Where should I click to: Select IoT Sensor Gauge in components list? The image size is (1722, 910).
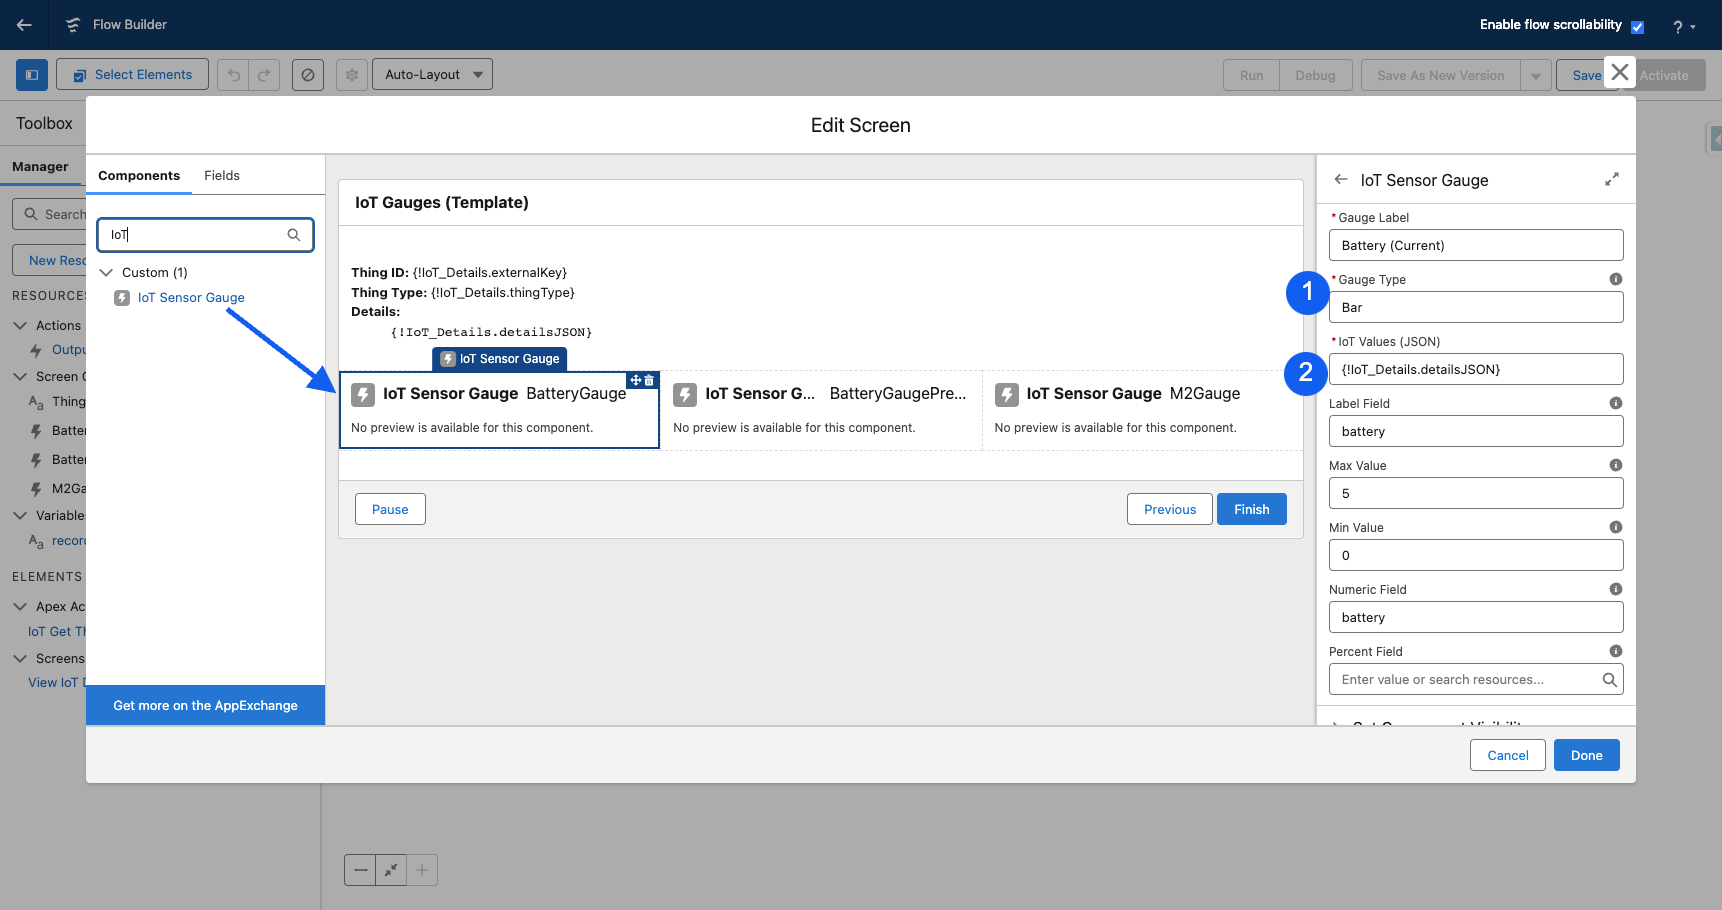coord(191,297)
